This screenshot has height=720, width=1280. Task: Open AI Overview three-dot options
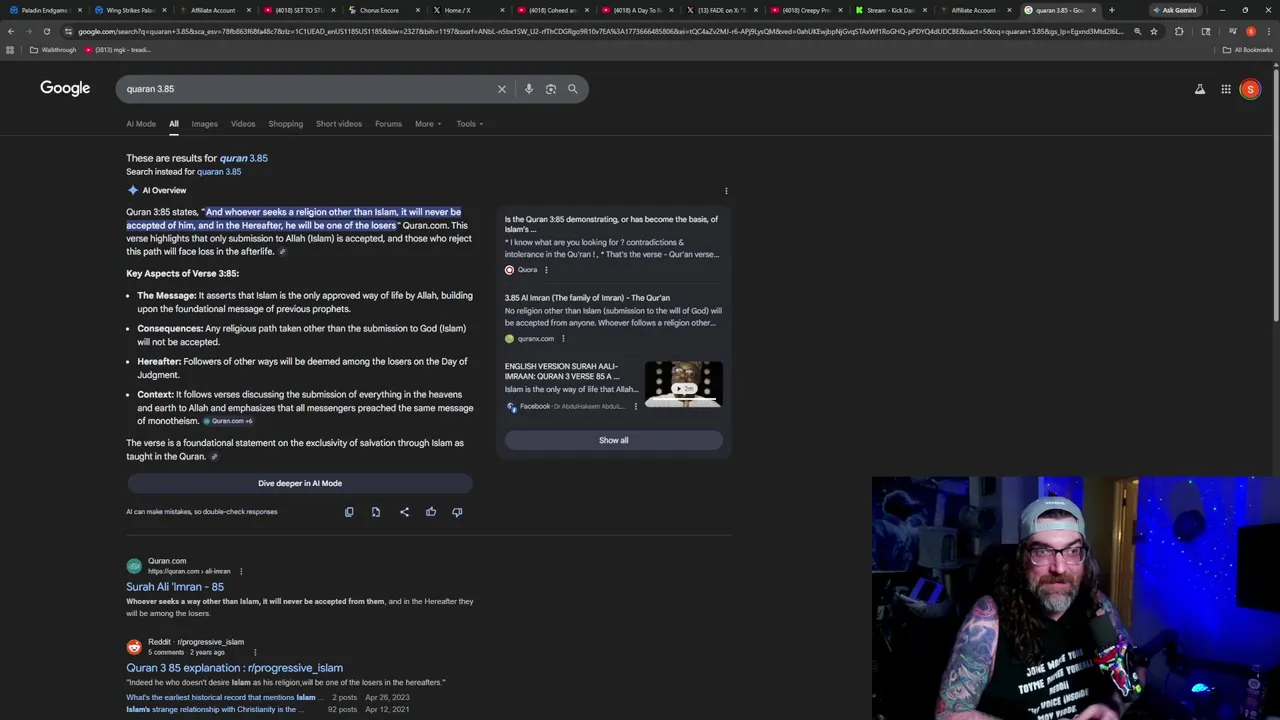pos(726,190)
